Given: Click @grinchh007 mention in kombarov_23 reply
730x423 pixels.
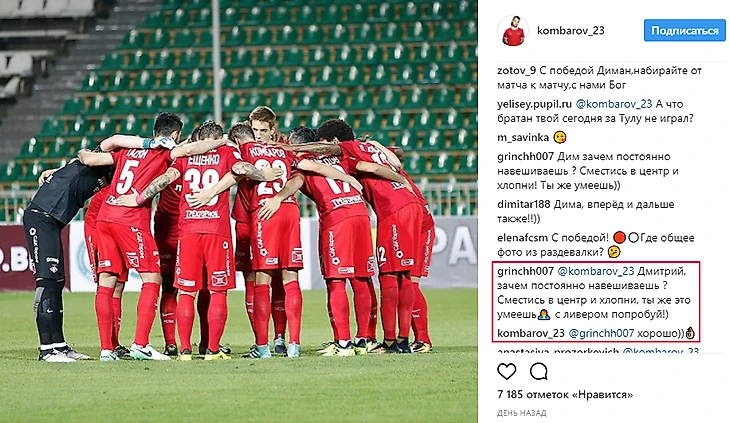Looking at the screenshot, I should (601, 333).
